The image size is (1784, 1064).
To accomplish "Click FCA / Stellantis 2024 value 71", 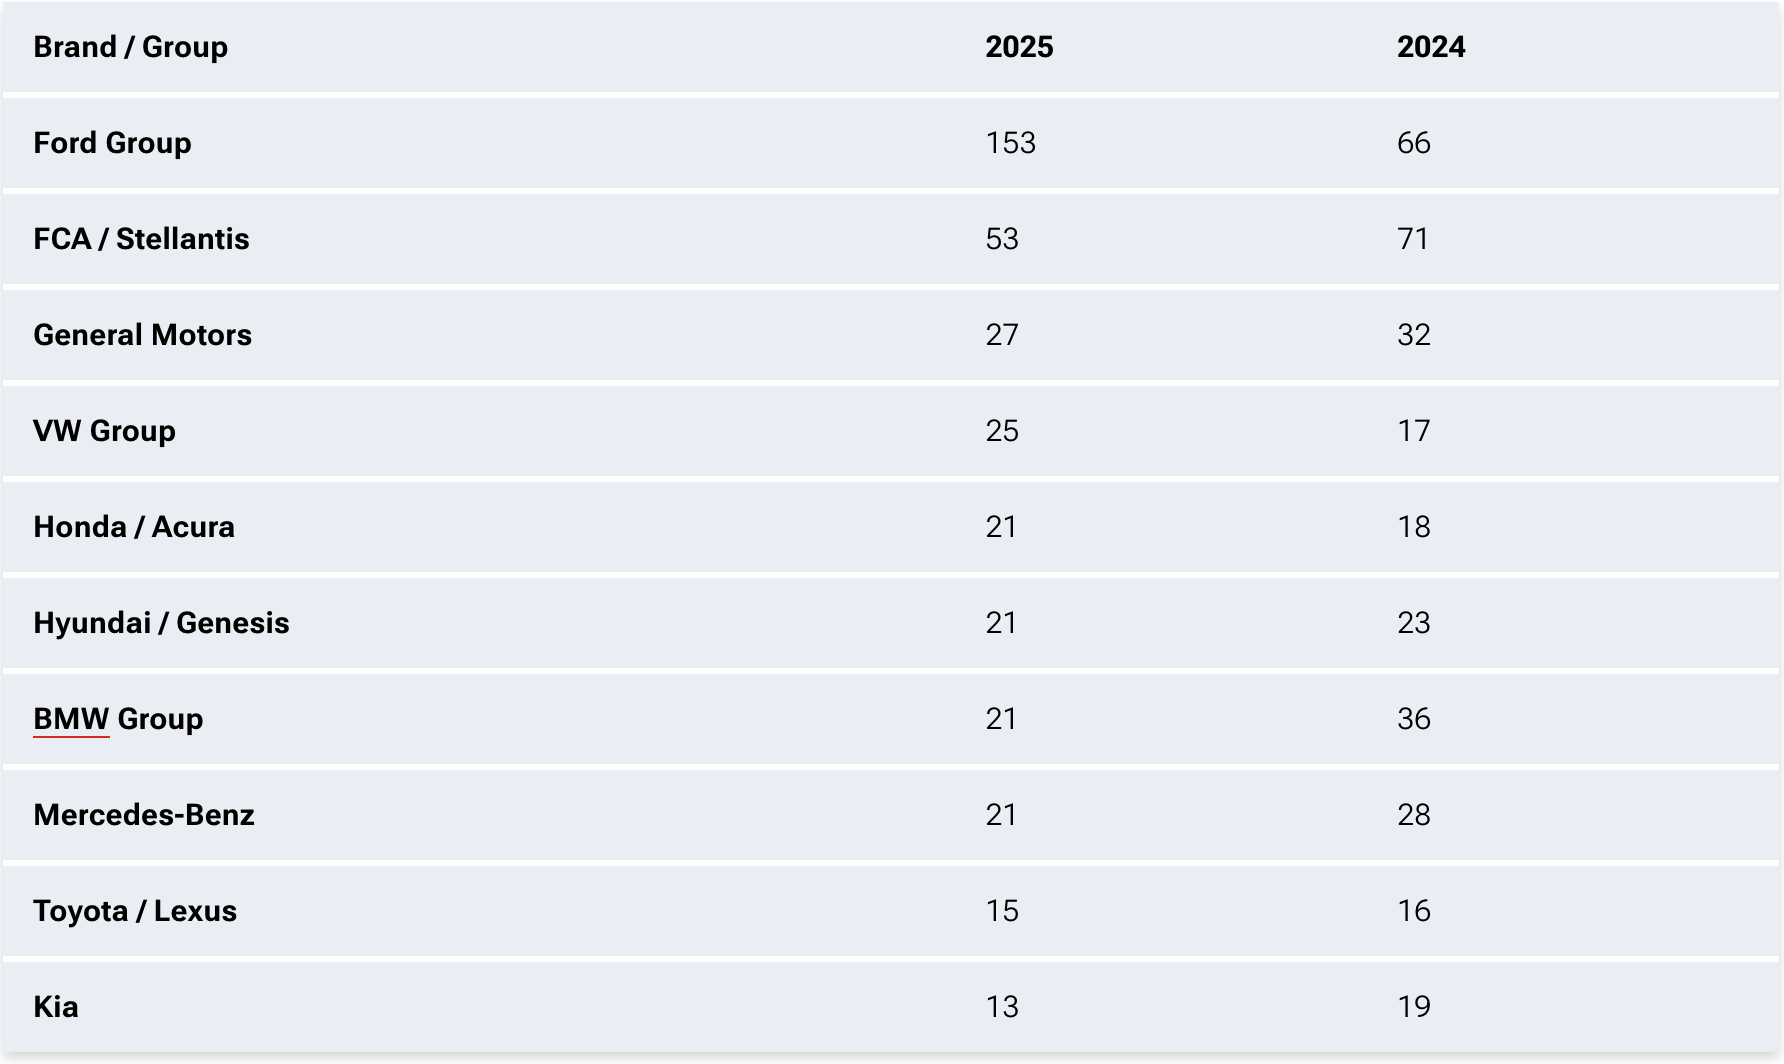I will click(1413, 239).
